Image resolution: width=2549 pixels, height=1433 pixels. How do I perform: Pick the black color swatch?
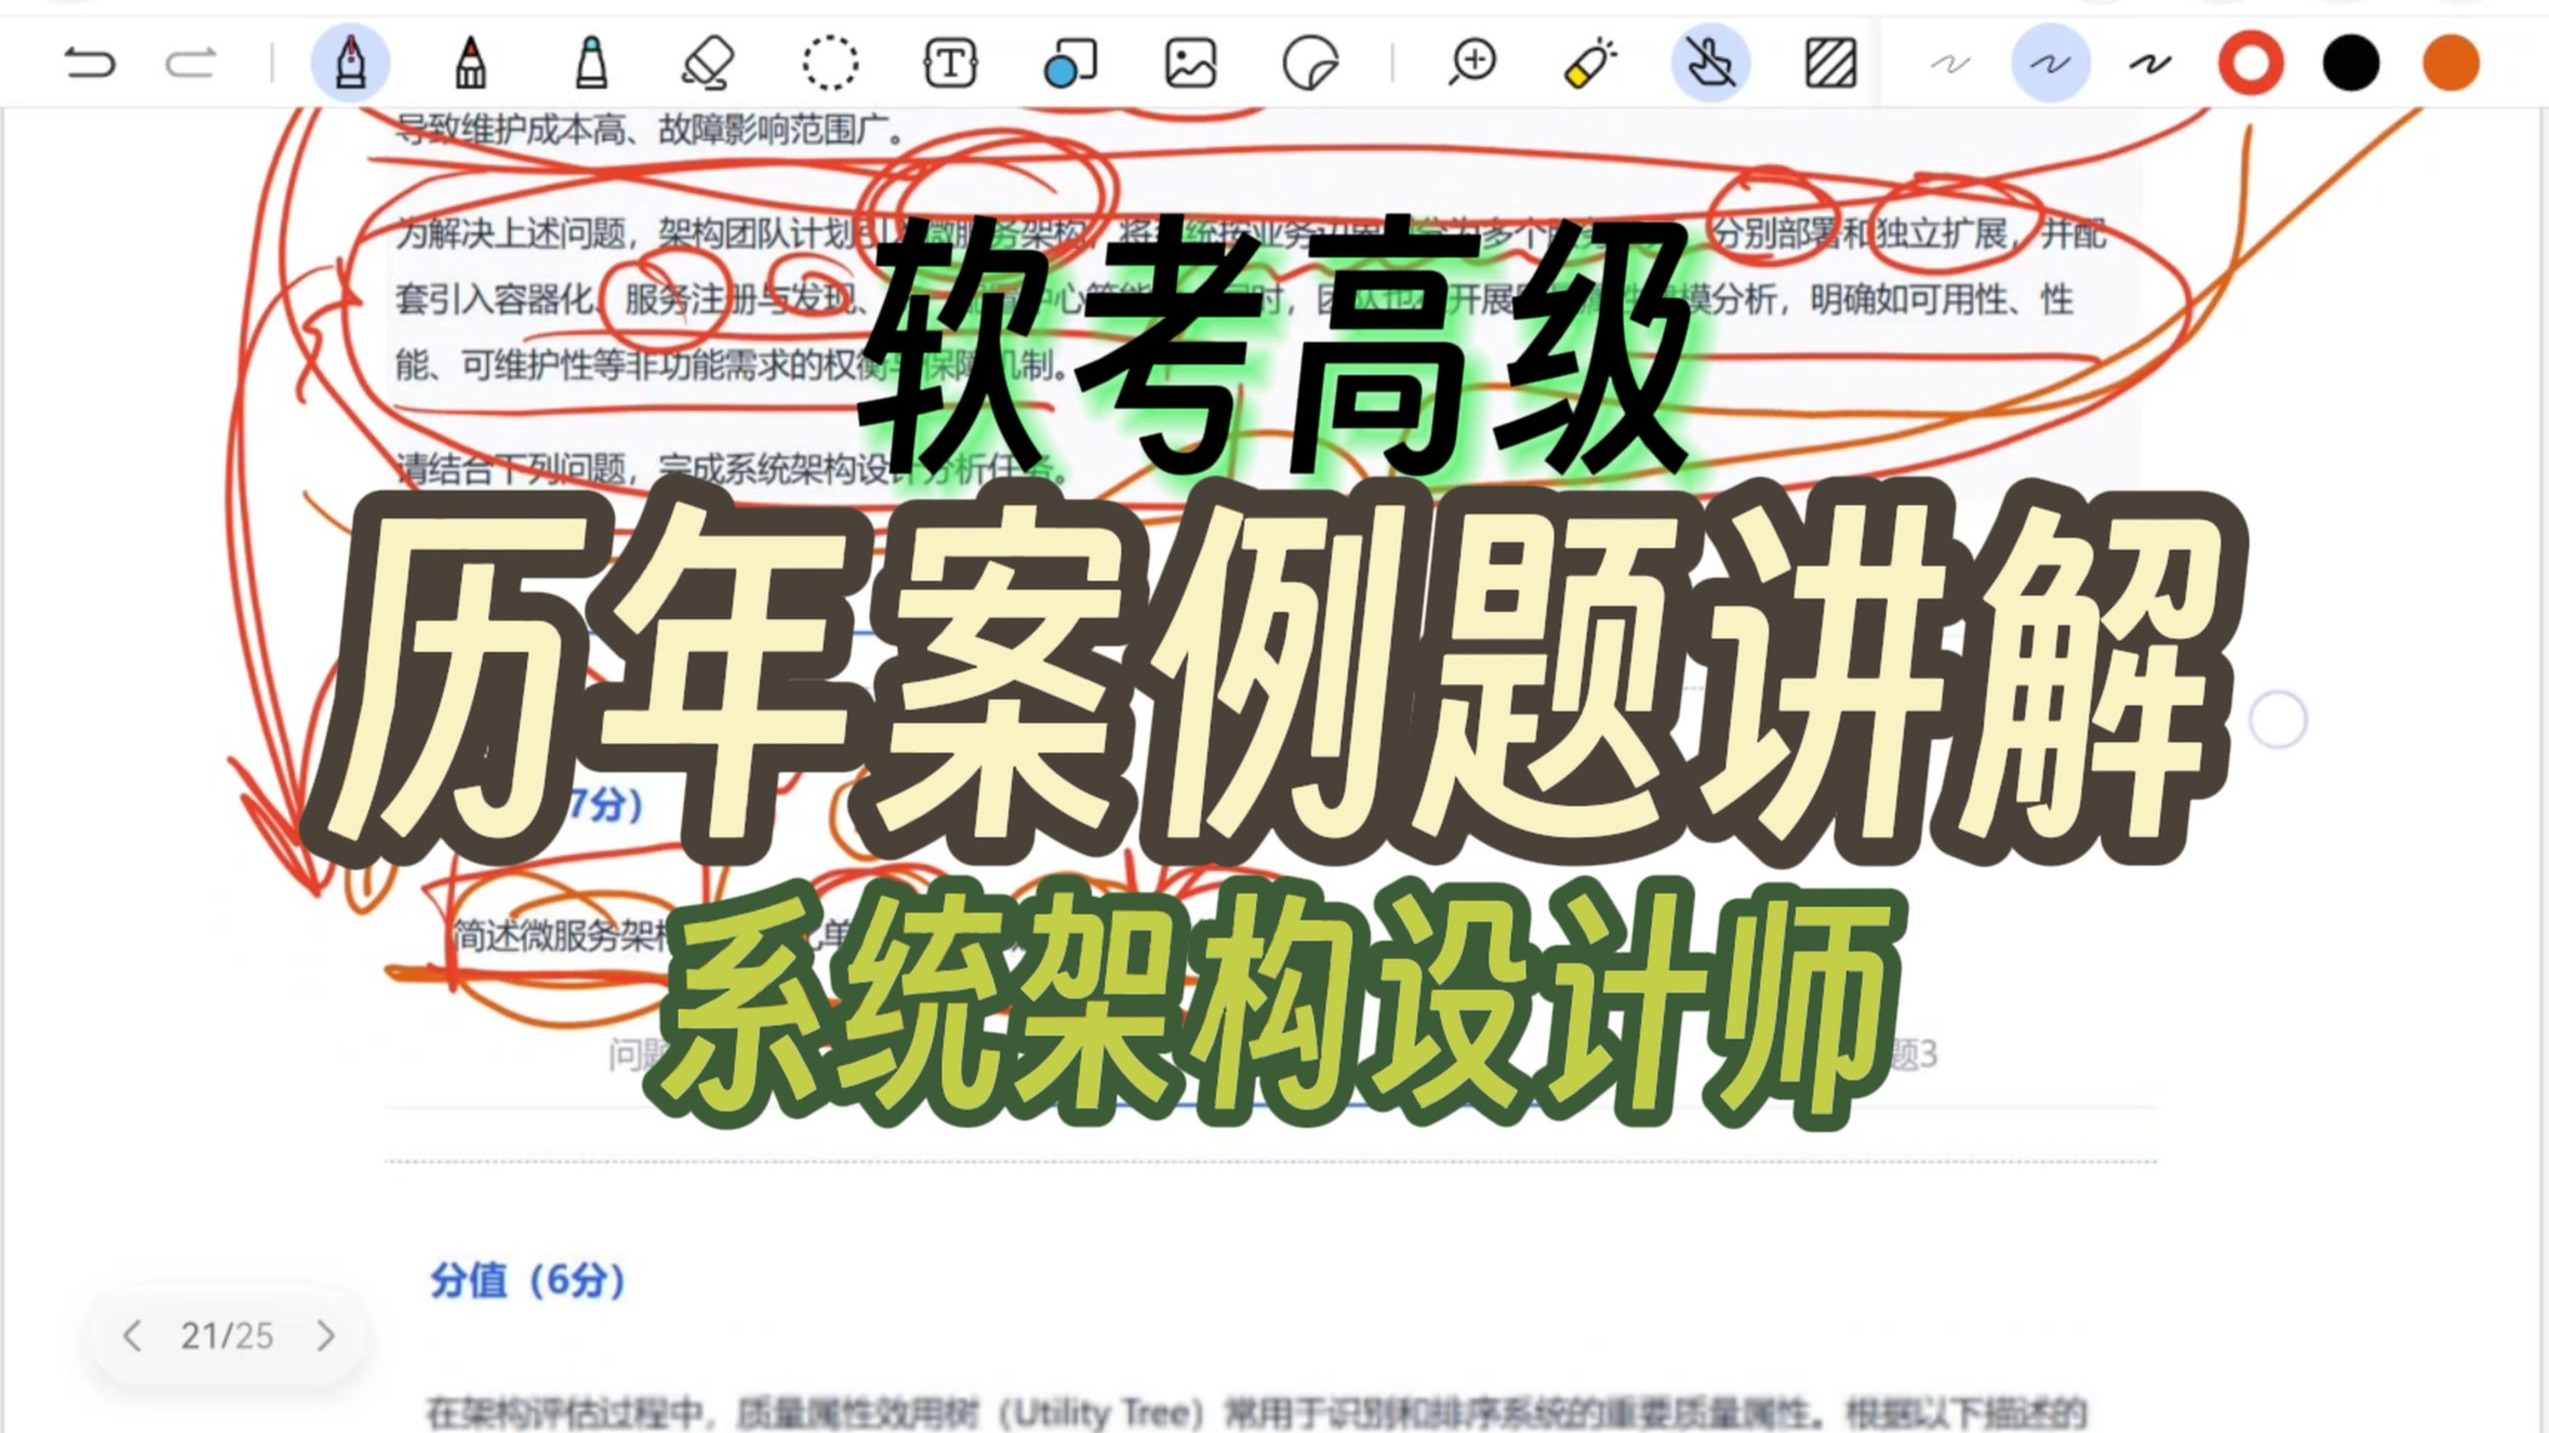coord(2350,64)
